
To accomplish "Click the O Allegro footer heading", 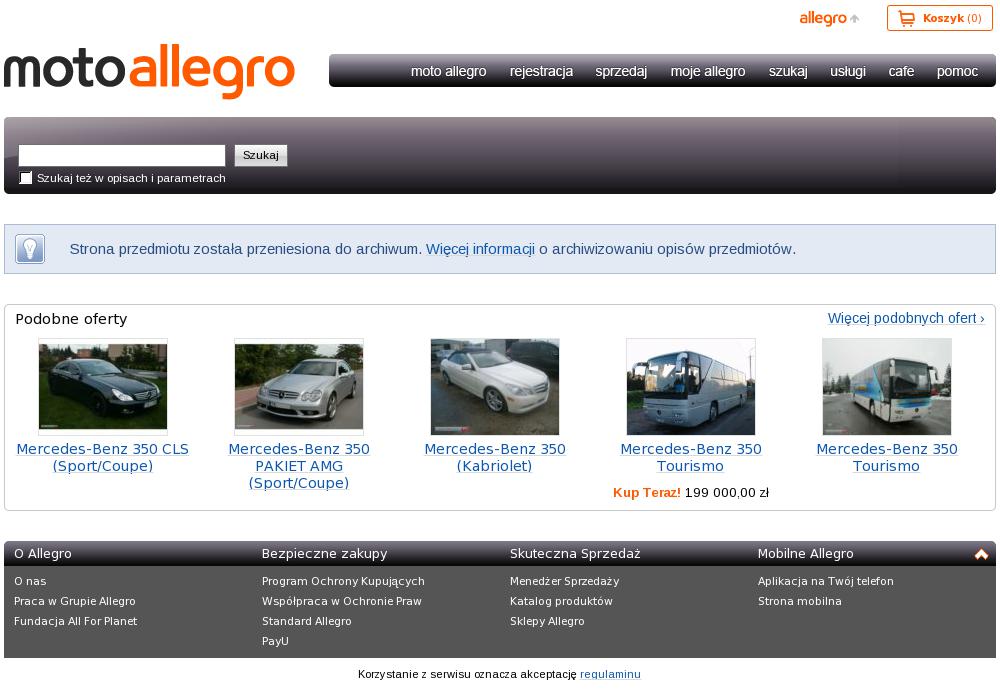I will [x=43, y=554].
